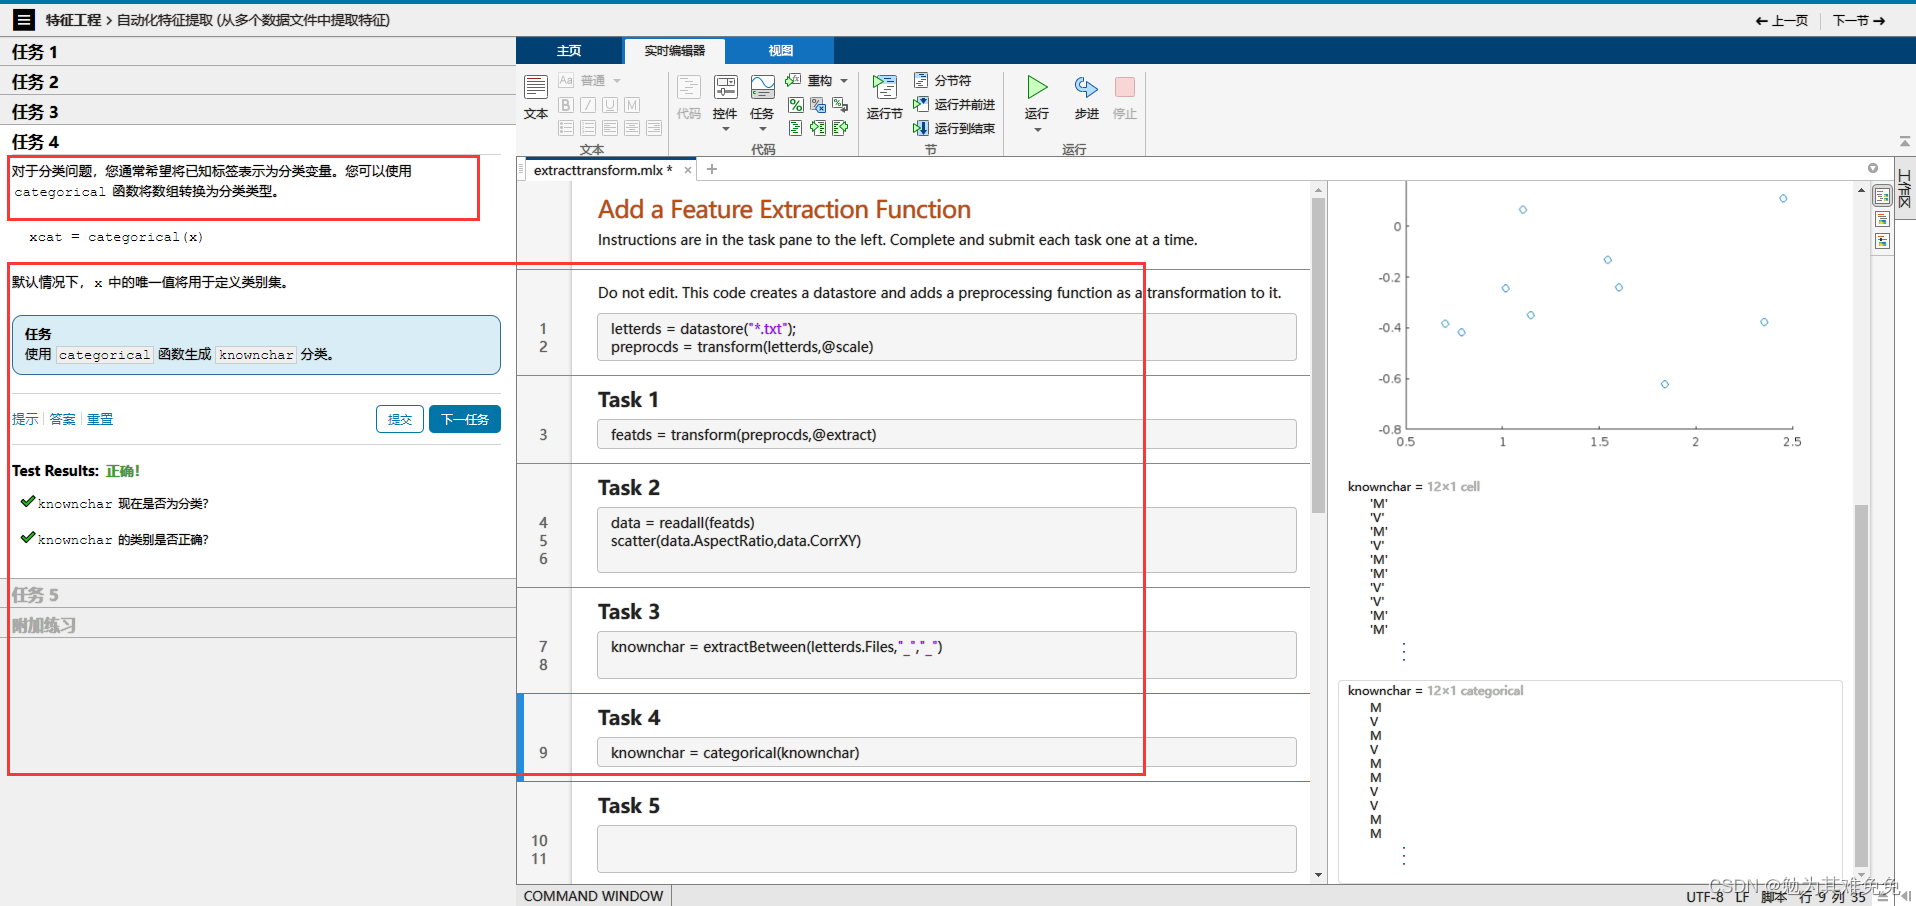The image size is (1916, 906).
Task: Submit the task with 提交
Action: pos(400,419)
